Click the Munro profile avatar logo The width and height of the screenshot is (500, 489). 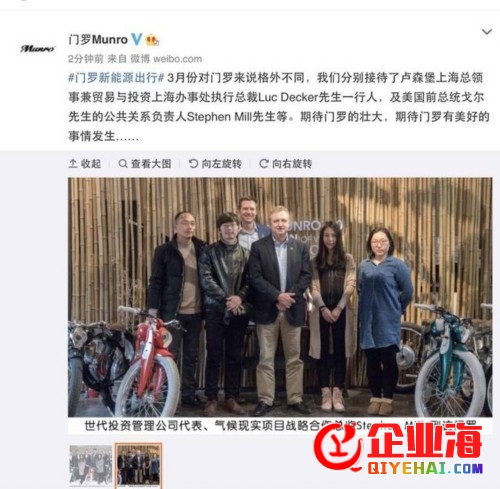pos(37,49)
